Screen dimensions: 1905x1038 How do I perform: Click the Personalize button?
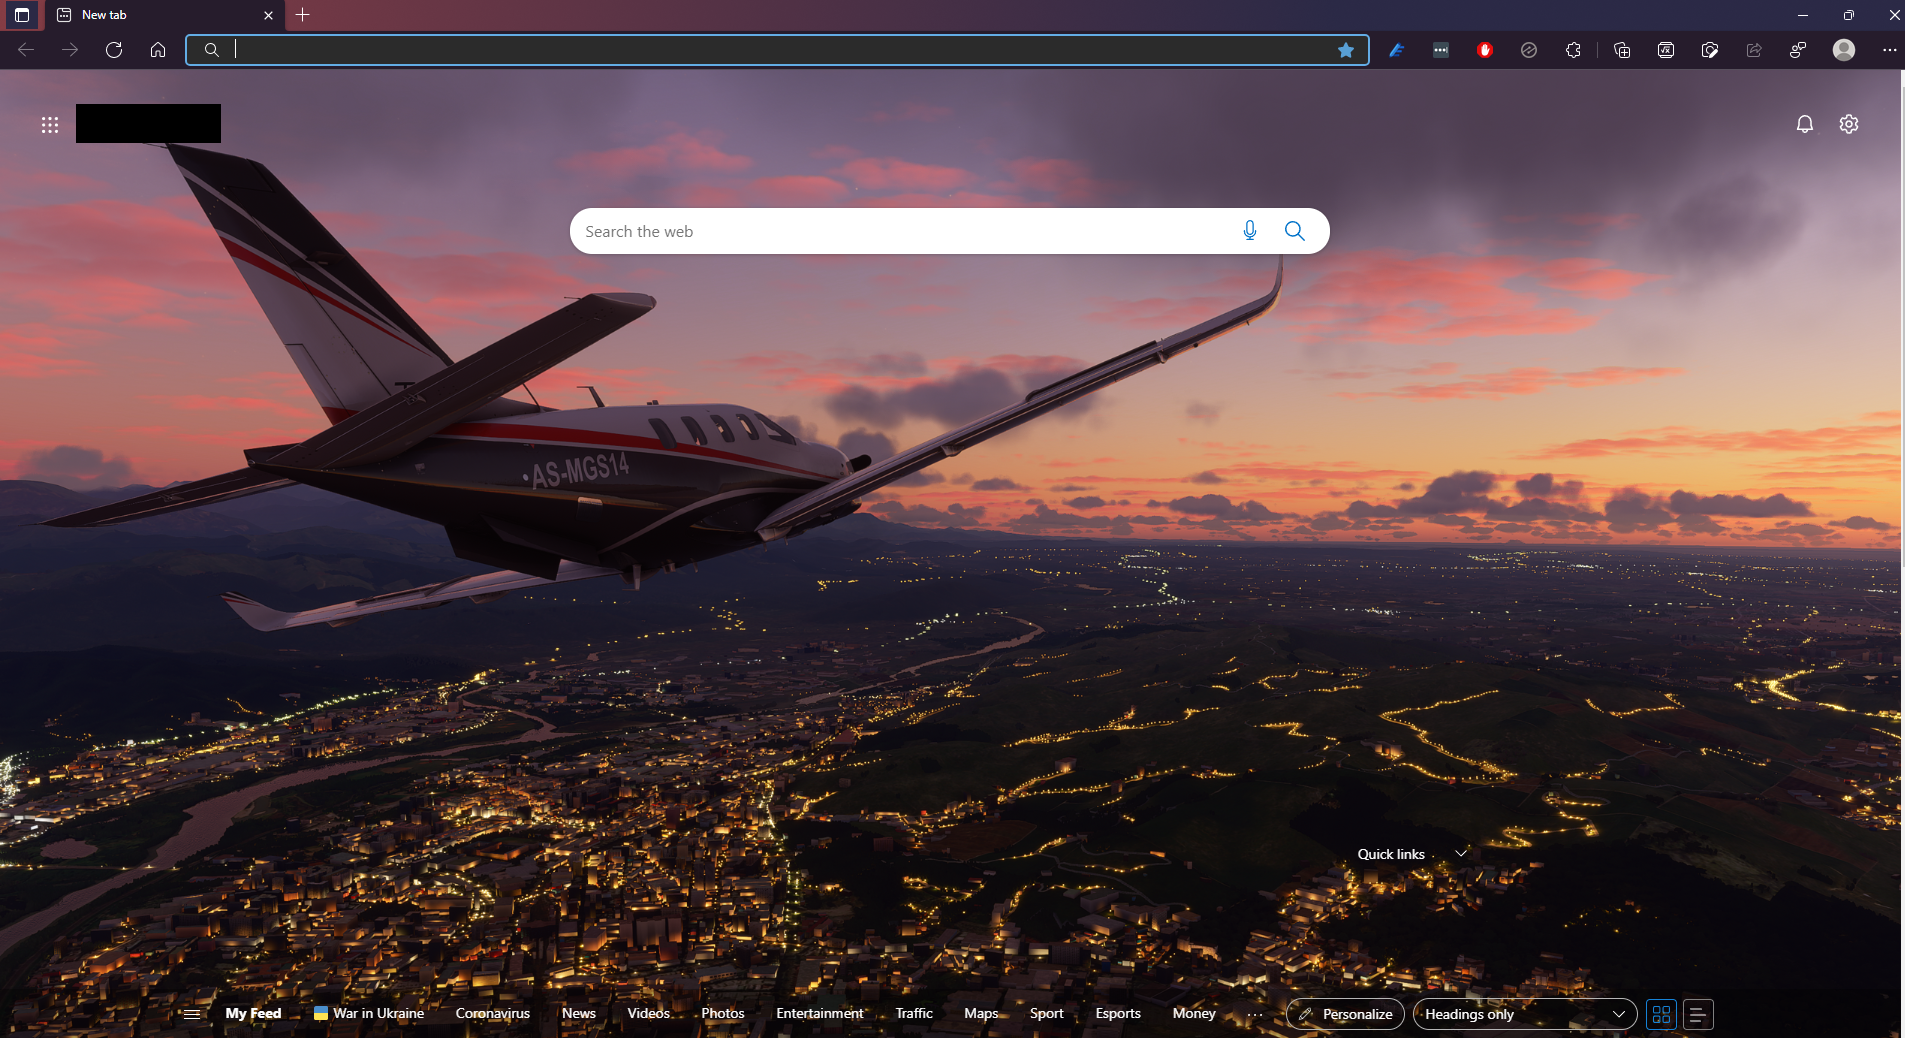pos(1346,1014)
